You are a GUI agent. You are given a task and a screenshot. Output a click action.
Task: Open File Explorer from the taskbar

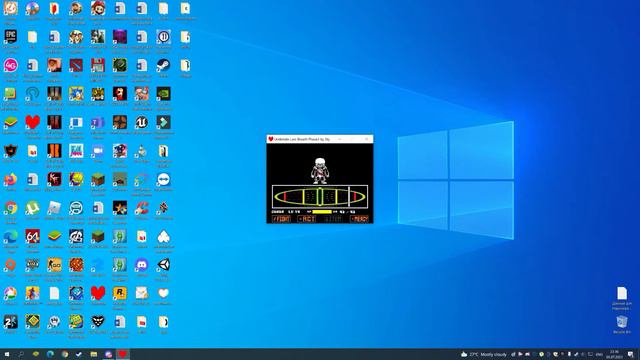(x=93, y=354)
